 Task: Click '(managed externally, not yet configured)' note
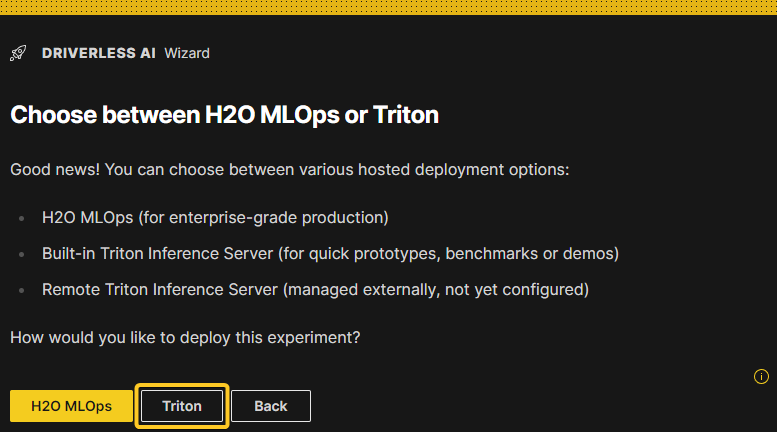click(436, 289)
